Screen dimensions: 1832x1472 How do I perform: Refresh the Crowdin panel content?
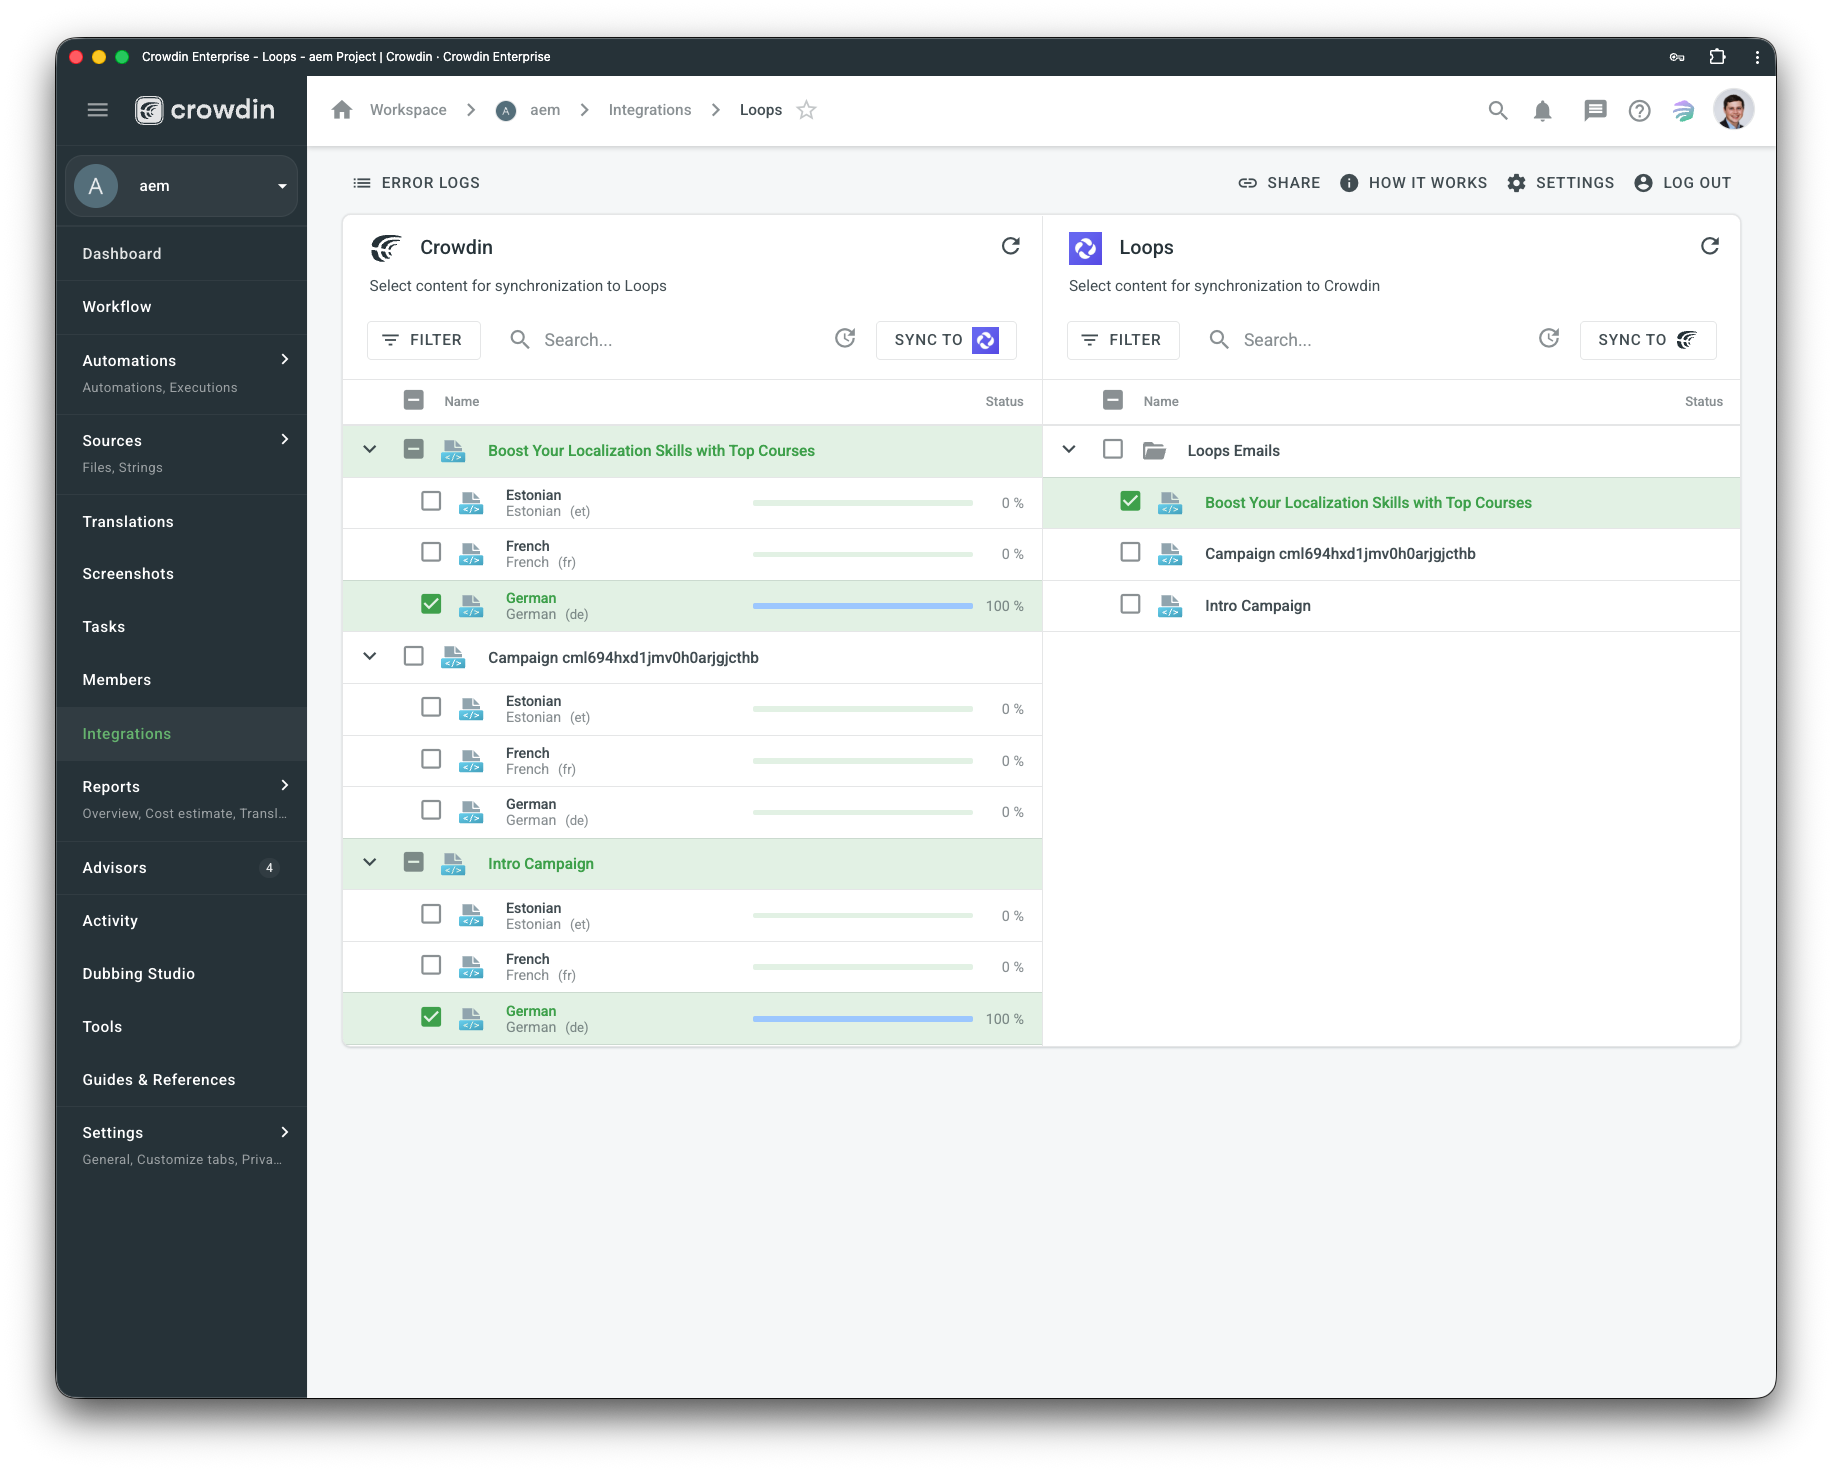click(x=1010, y=246)
